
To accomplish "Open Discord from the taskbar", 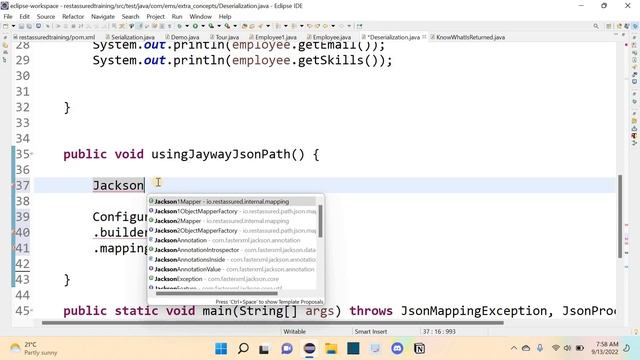I will coord(397,349).
